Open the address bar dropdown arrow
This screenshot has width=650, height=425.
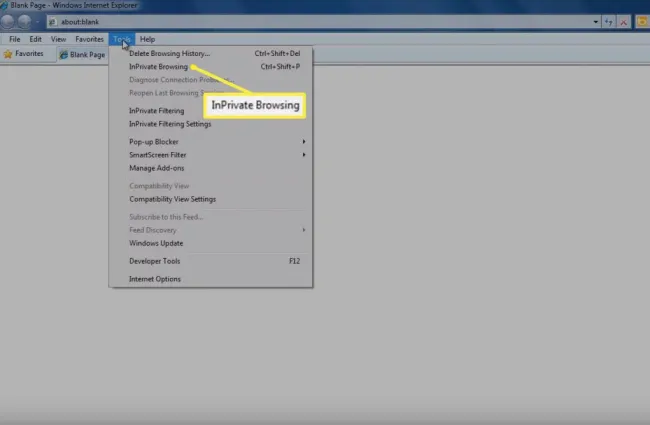point(595,22)
